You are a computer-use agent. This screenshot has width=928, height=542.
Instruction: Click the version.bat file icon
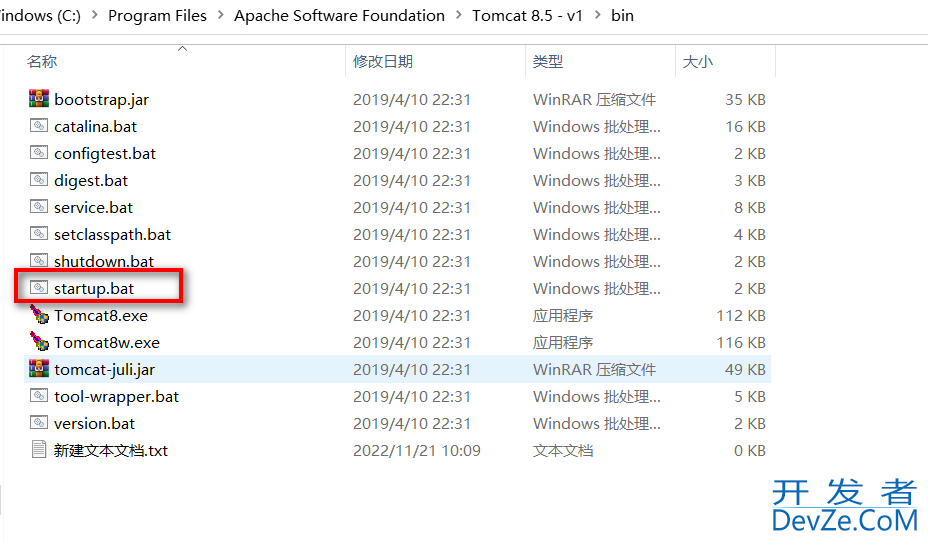coord(39,422)
